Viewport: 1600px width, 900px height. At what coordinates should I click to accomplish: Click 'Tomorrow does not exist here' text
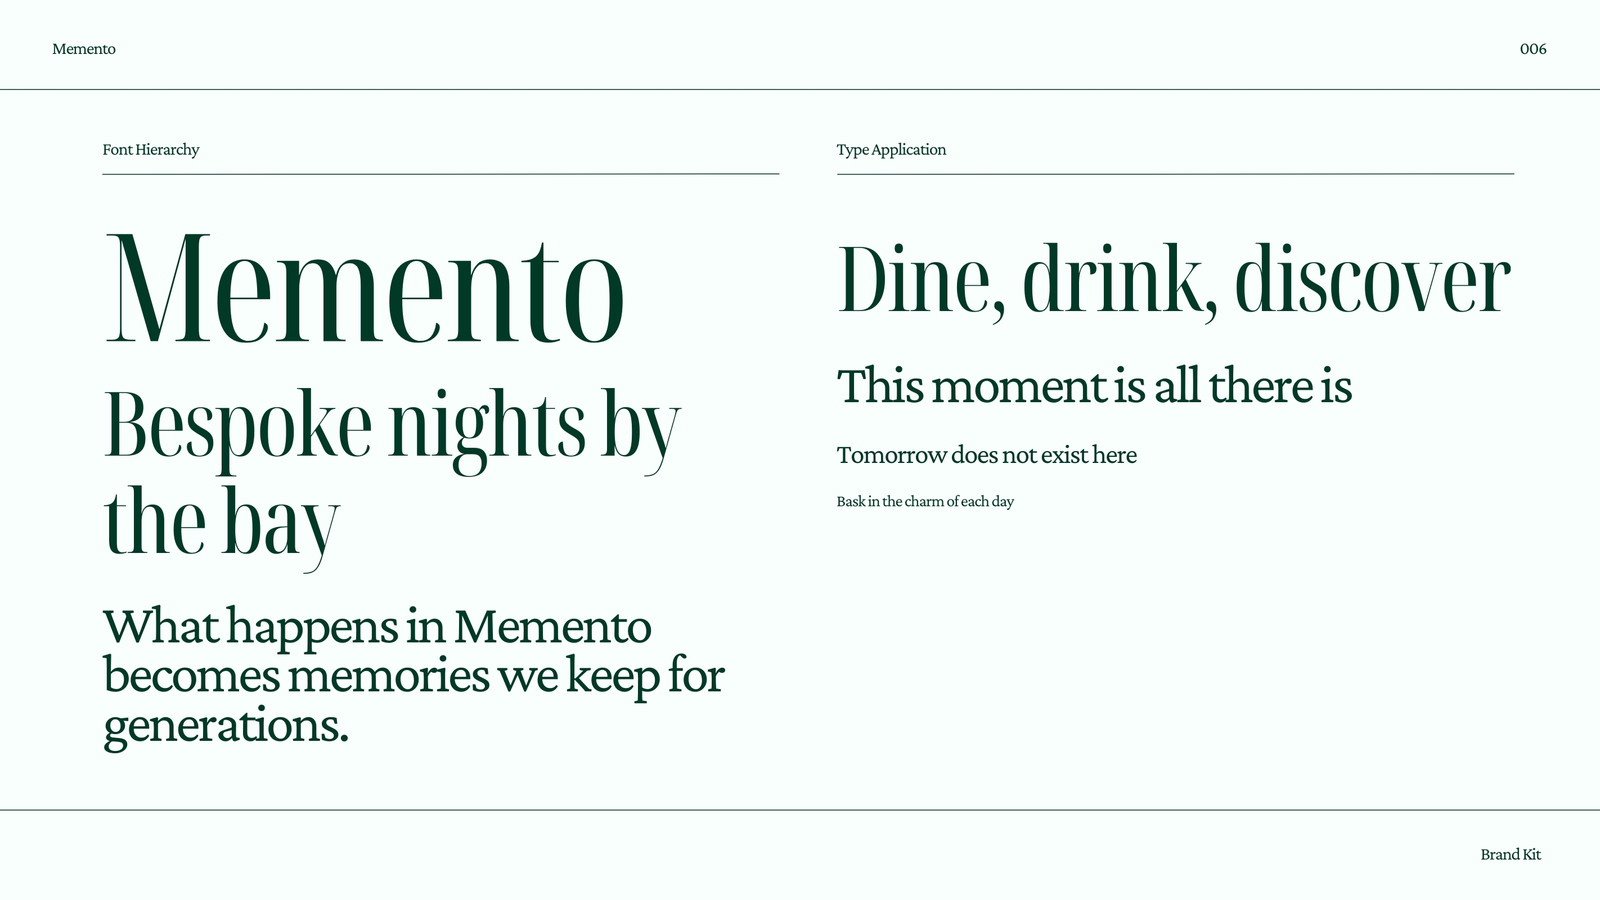point(987,455)
